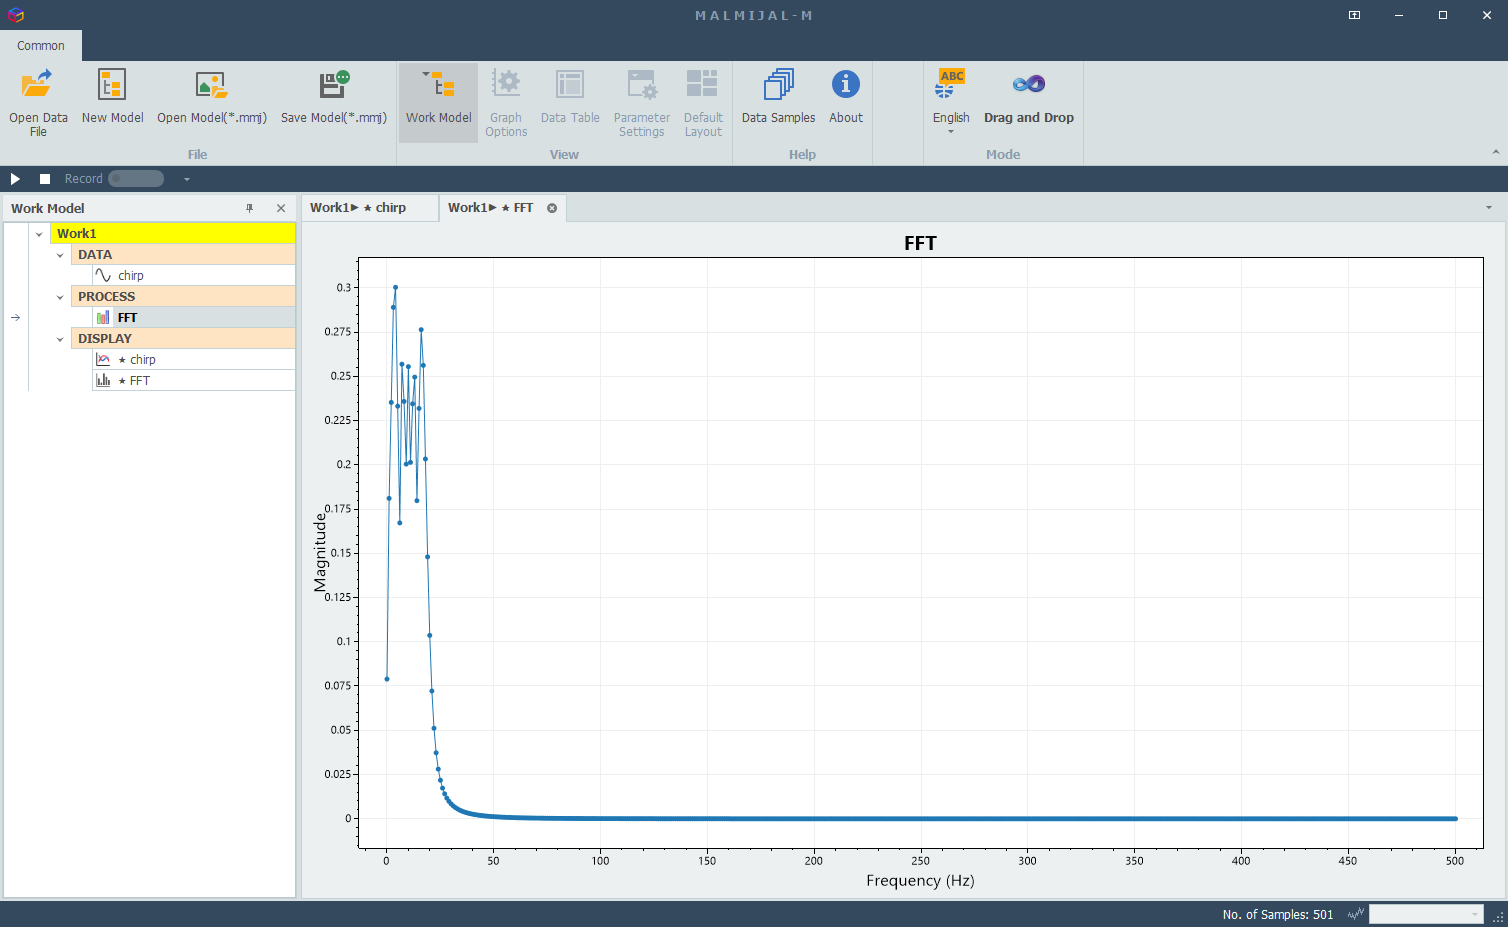Screen dimensions: 1508x927
Task: Select the DISPLAY section header
Action: tap(183, 339)
